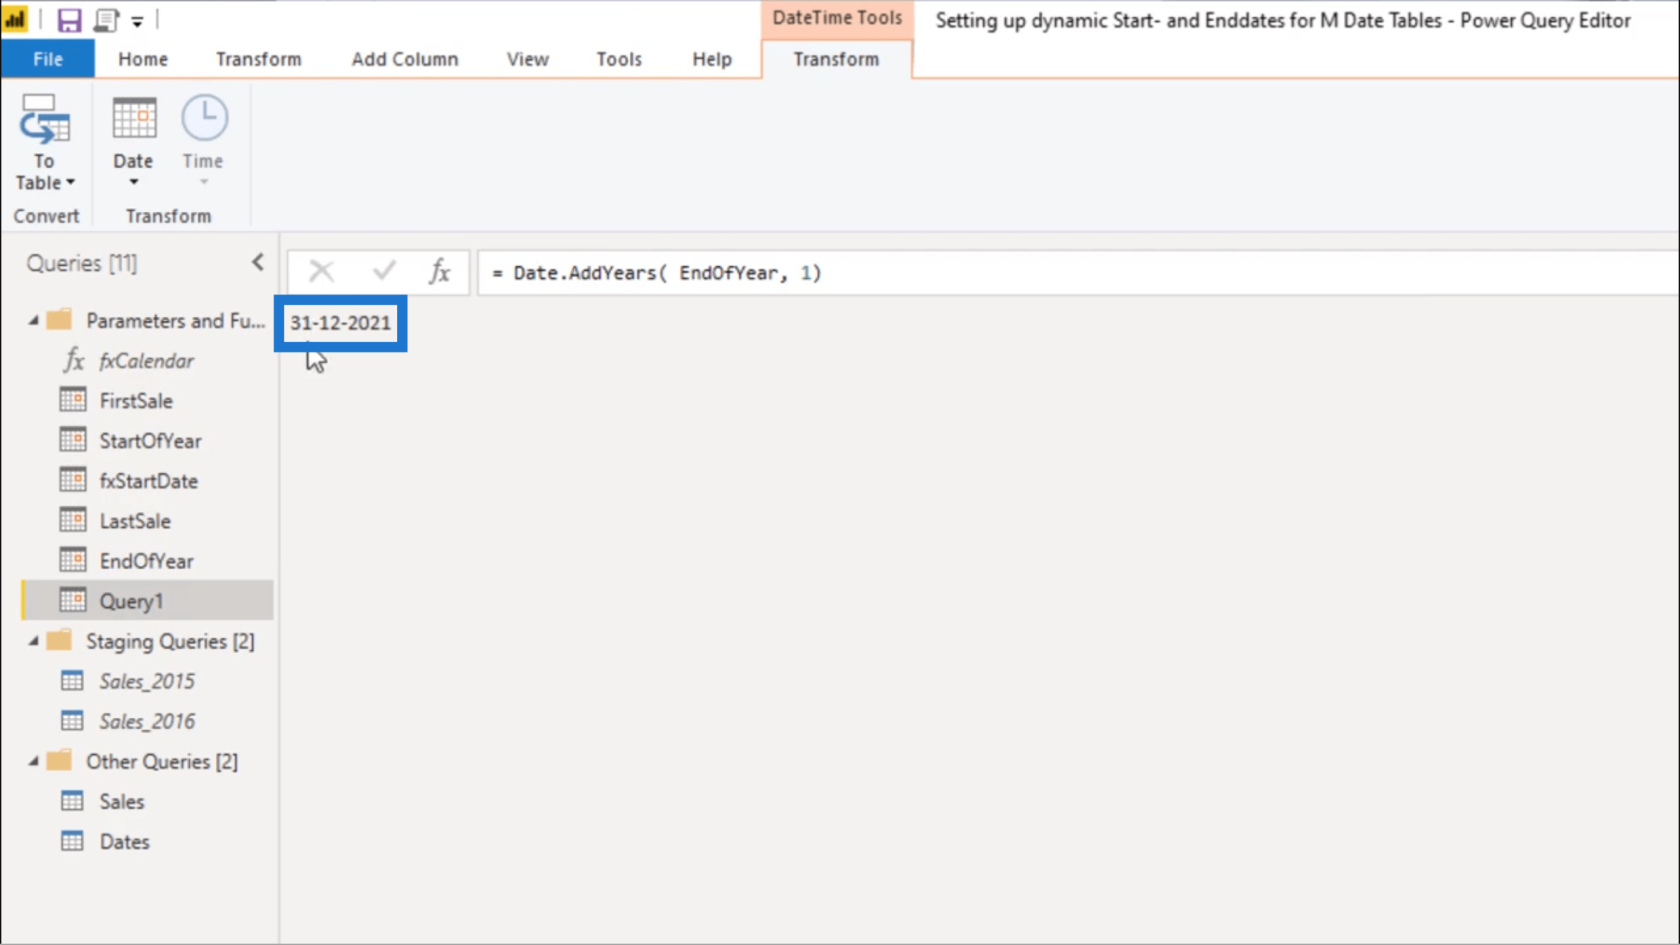The width and height of the screenshot is (1680, 945).
Task: Collapse the Other Queries folder
Action: pos(33,761)
